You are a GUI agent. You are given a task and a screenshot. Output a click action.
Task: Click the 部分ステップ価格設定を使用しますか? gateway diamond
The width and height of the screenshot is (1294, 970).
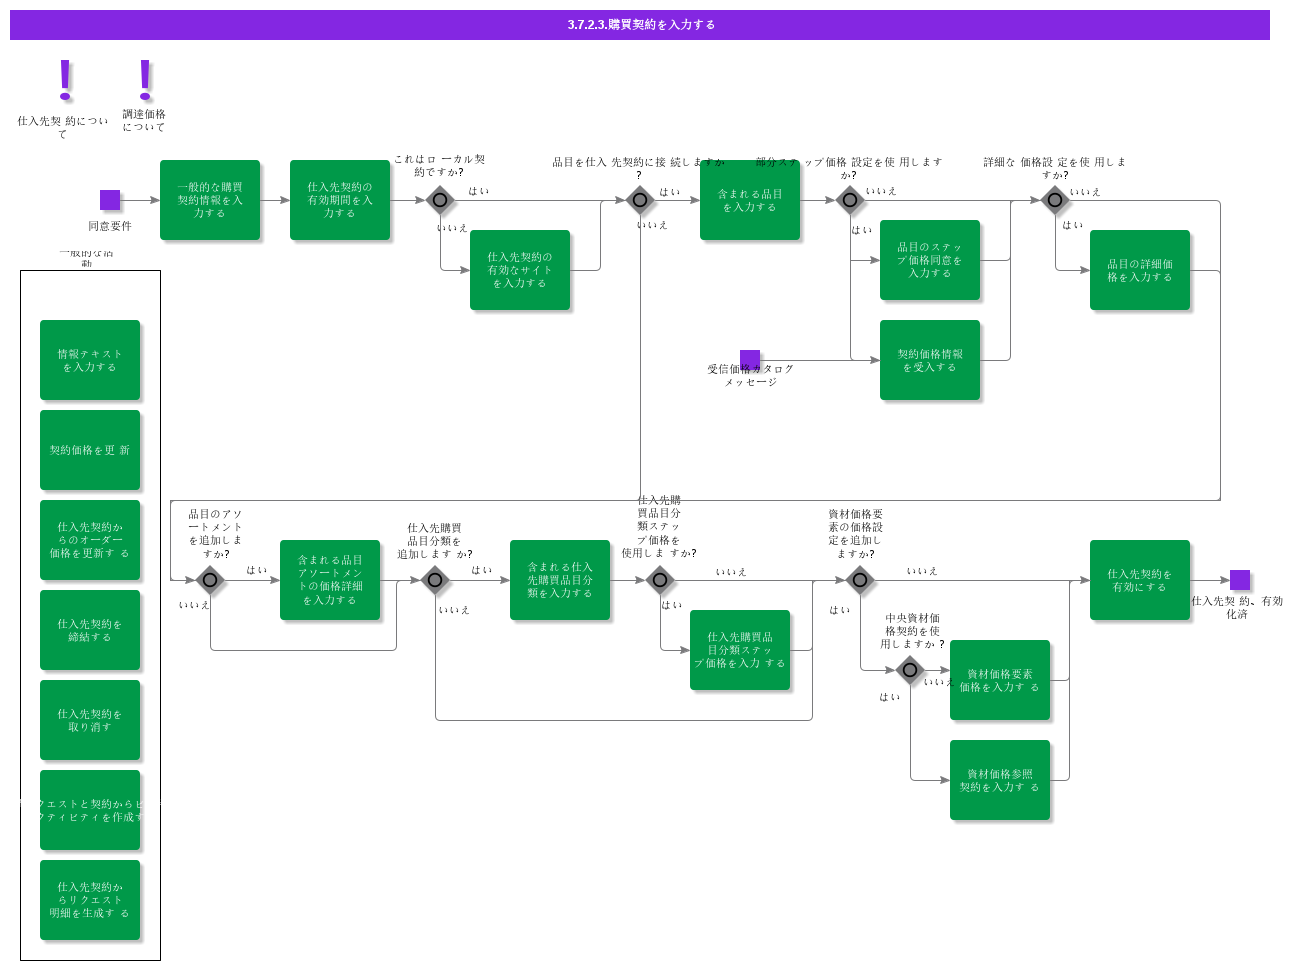tap(850, 200)
